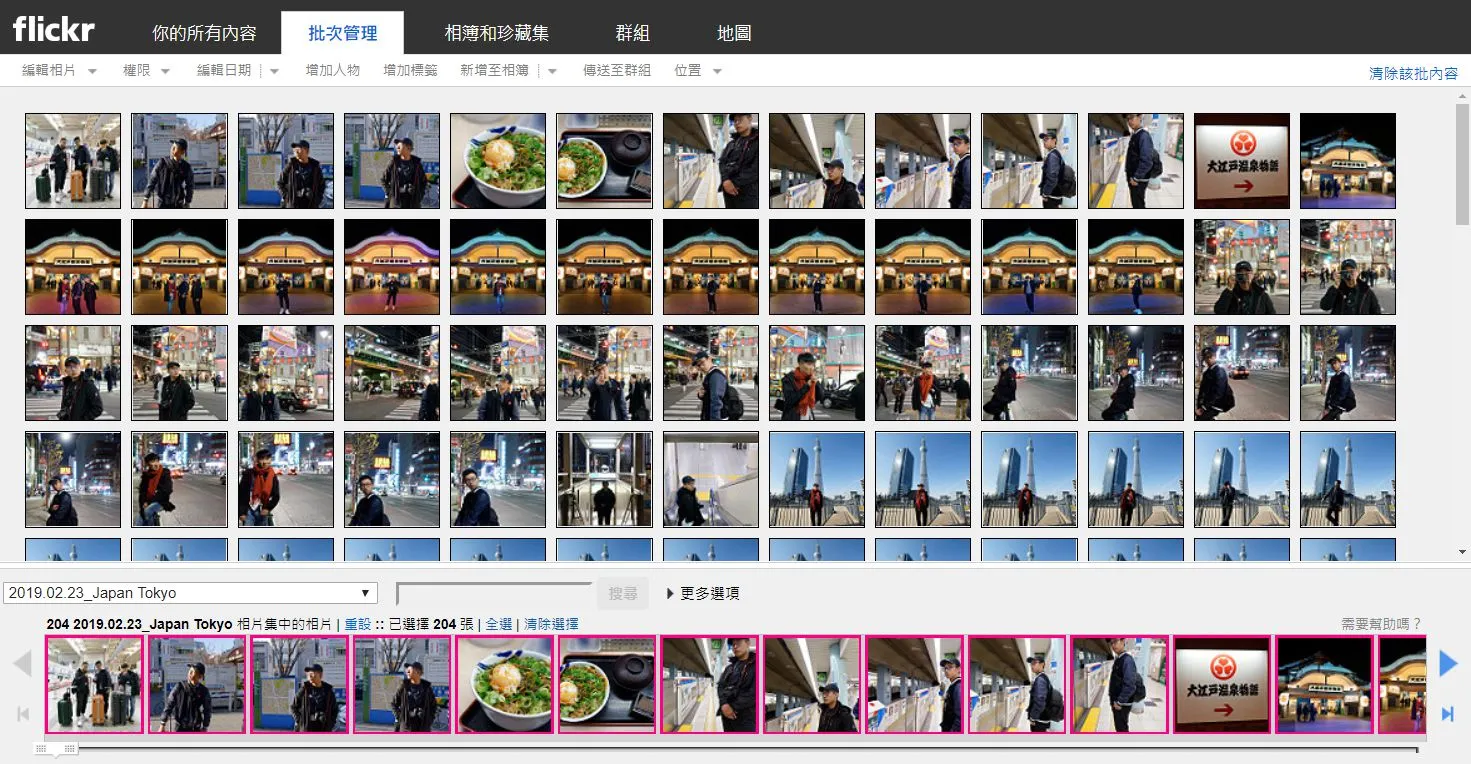Viewport: 1471px width, 764px height.
Task: Open the 權限 dropdown menu
Action: pyautogui.click(x=146, y=70)
